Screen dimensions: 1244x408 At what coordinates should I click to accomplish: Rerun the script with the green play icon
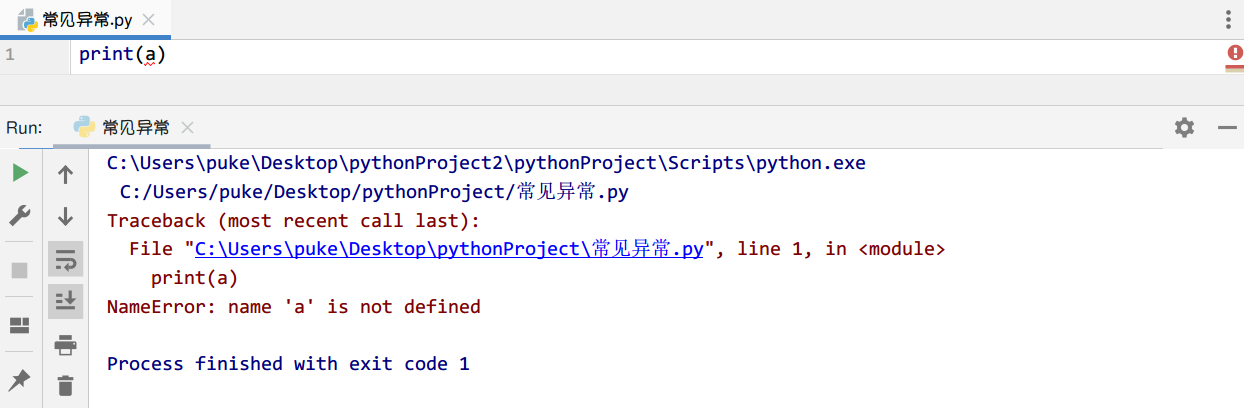(20, 174)
